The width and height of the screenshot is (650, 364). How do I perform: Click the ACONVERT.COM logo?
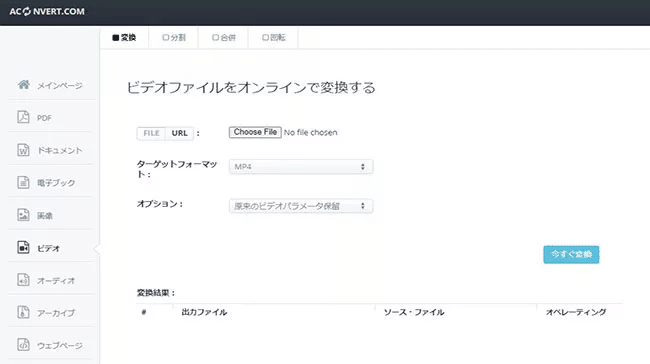click(x=47, y=12)
